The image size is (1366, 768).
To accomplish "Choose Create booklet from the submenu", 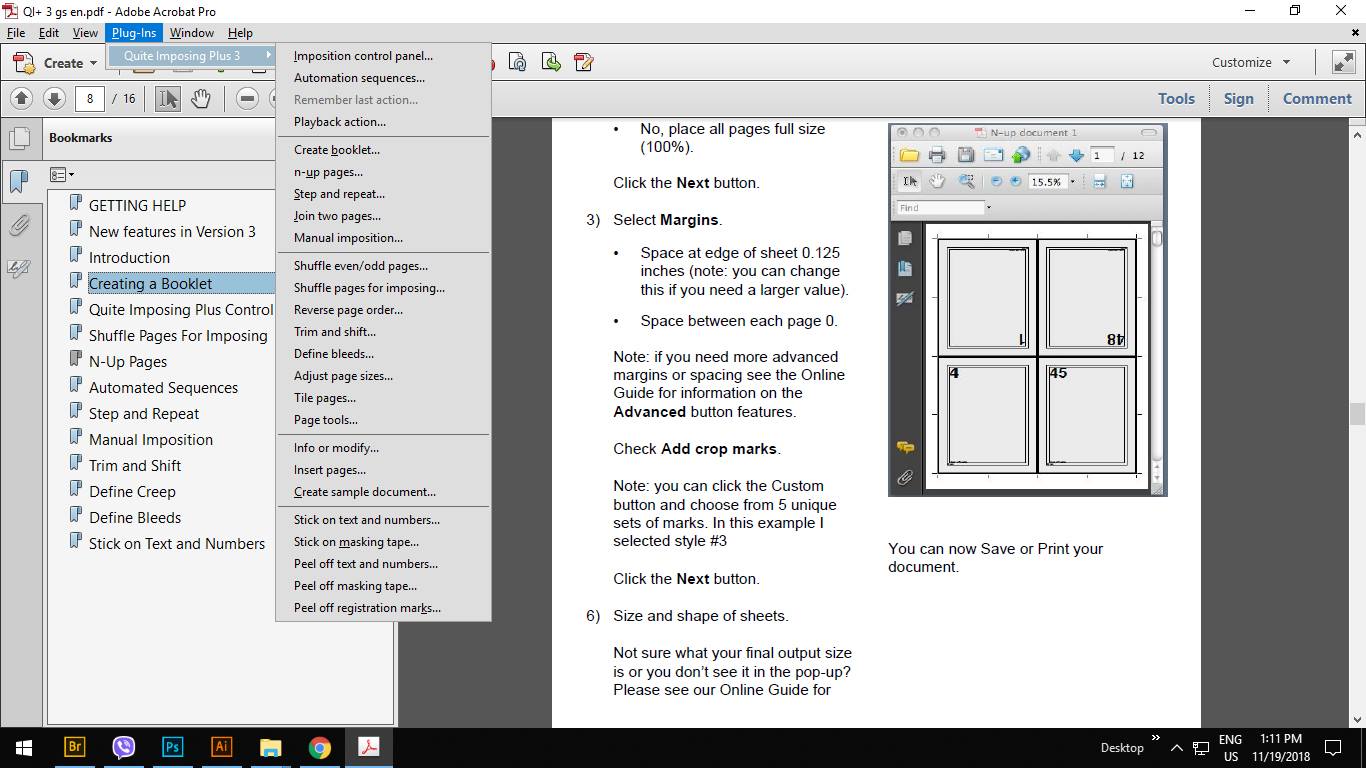I will (x=337, y=150).
